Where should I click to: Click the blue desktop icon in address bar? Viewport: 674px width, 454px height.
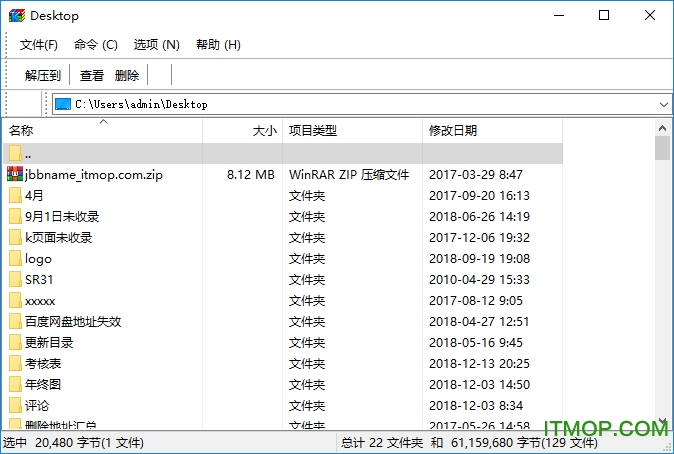coord(63,104)
